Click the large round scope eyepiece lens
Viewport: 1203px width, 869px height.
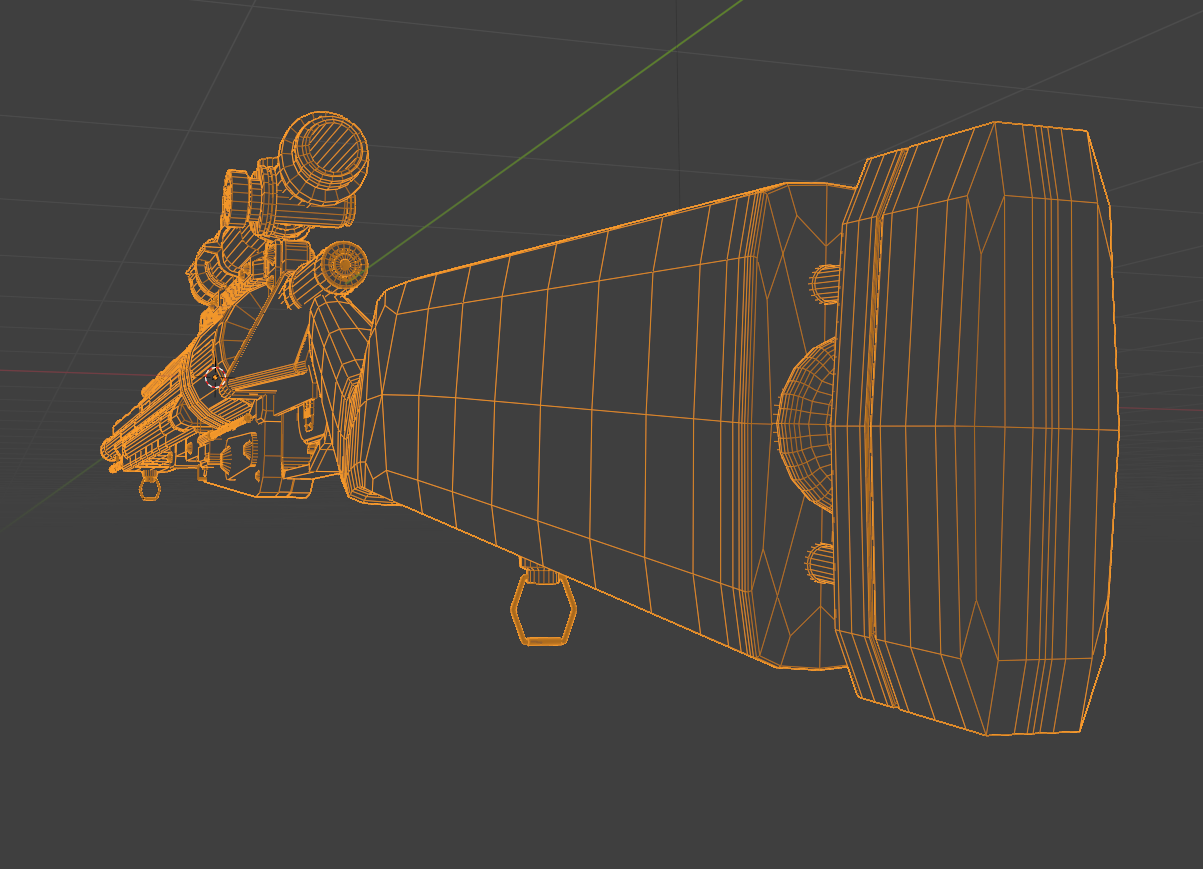[324, 155]
